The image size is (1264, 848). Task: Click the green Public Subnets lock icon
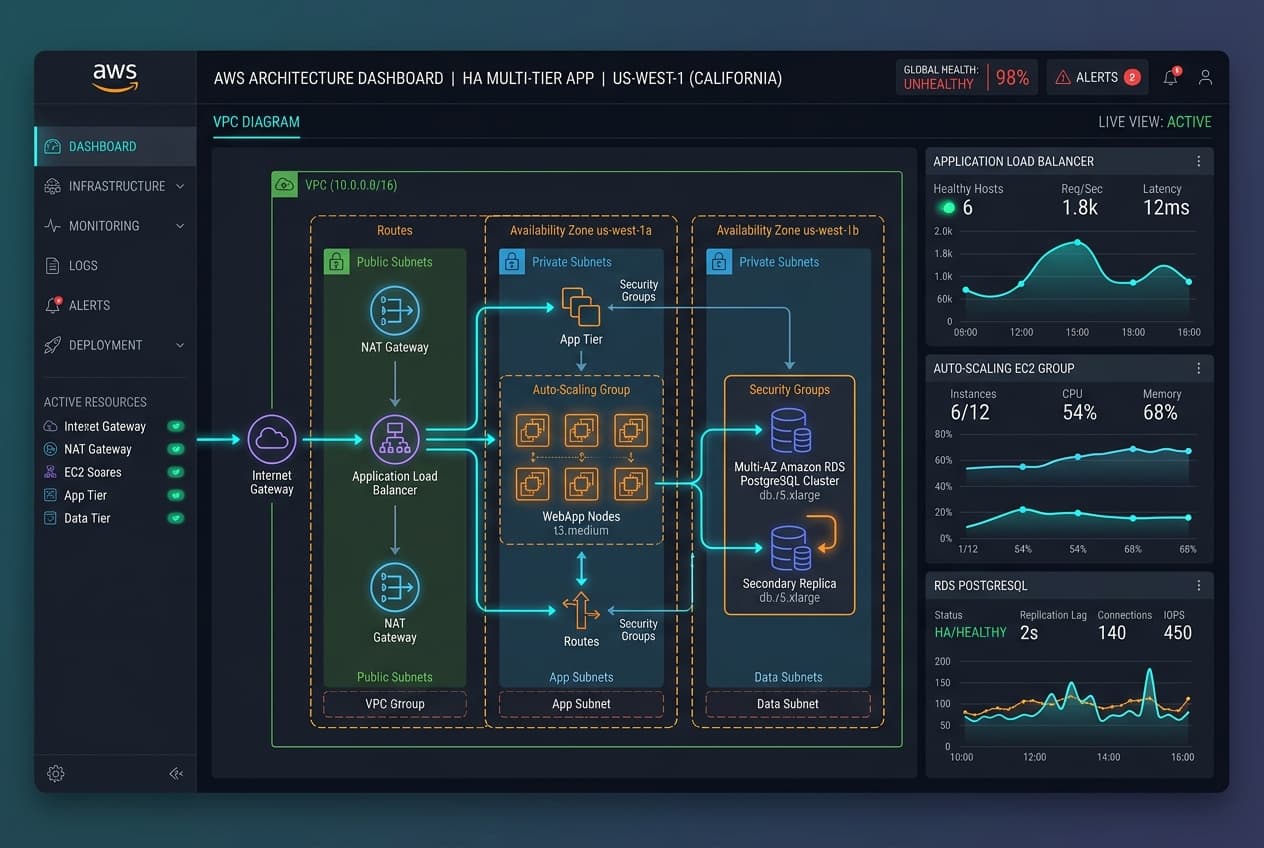point(336,262)
